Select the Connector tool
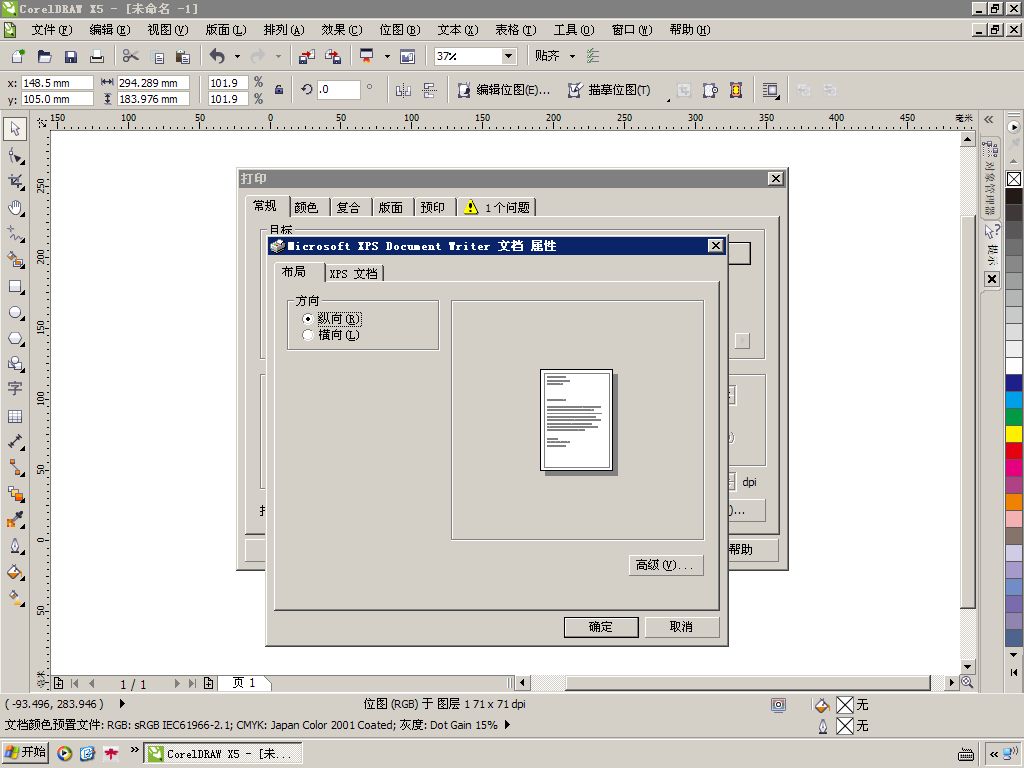 coord(15,468)
